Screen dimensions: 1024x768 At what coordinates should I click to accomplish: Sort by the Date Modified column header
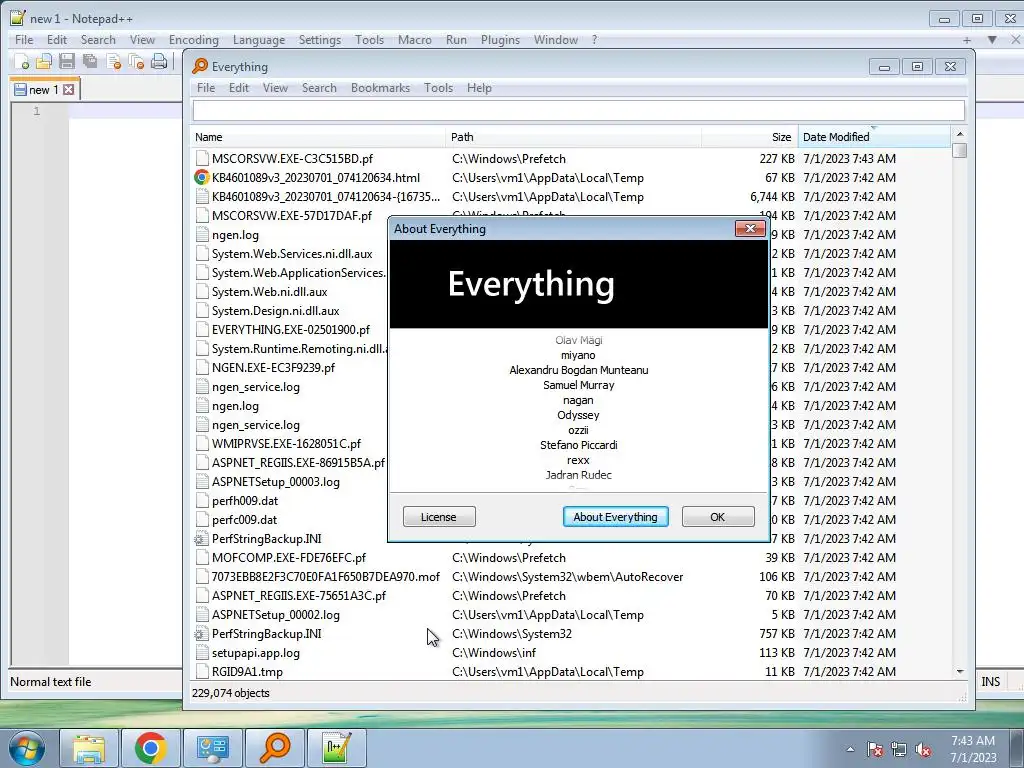pos(874,137)
